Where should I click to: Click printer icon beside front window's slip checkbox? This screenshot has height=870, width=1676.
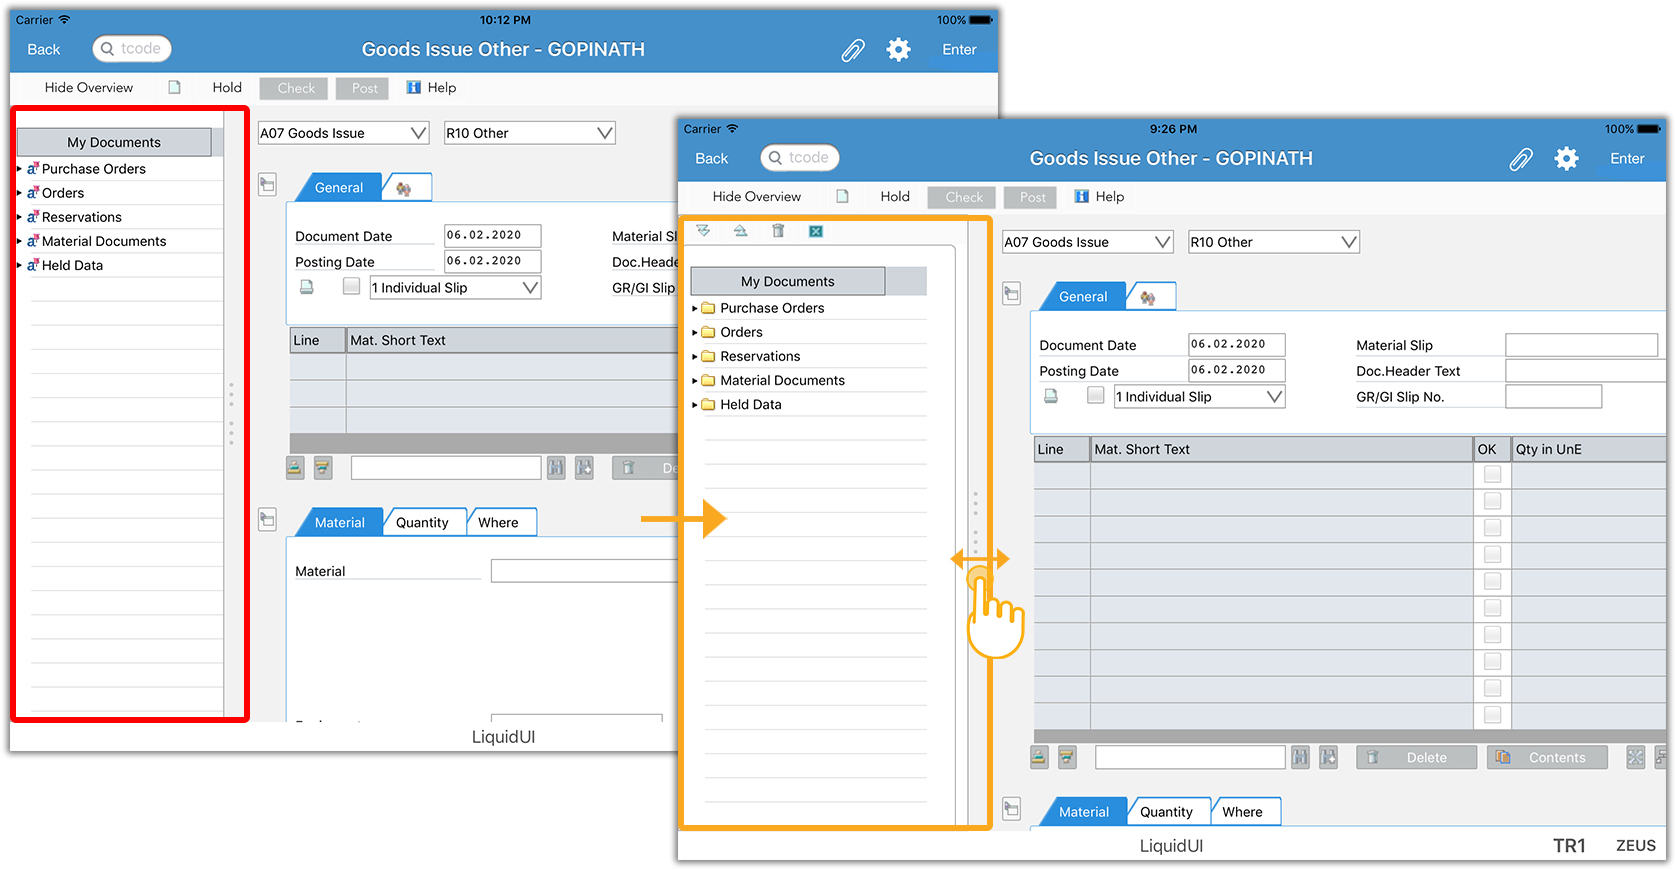(1051, 396)
